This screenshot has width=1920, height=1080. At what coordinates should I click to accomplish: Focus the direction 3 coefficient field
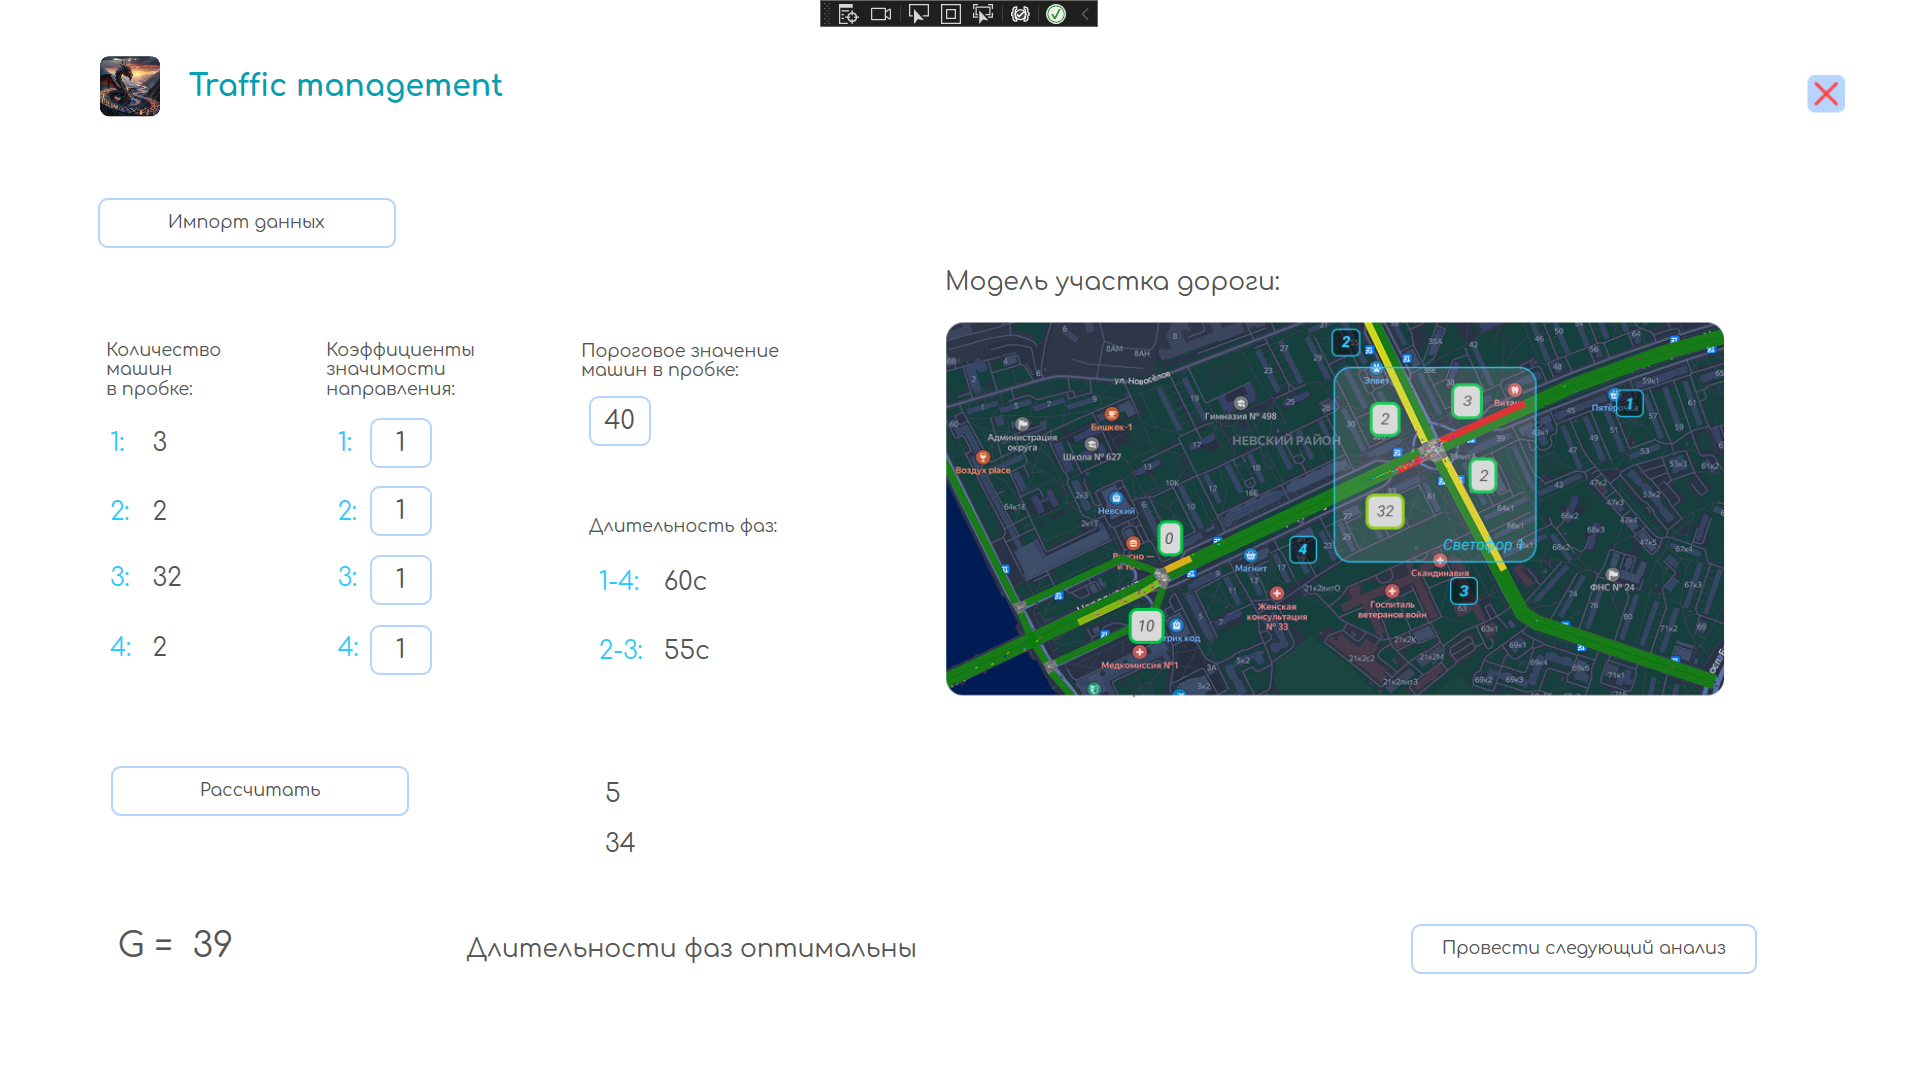[401, 579]
